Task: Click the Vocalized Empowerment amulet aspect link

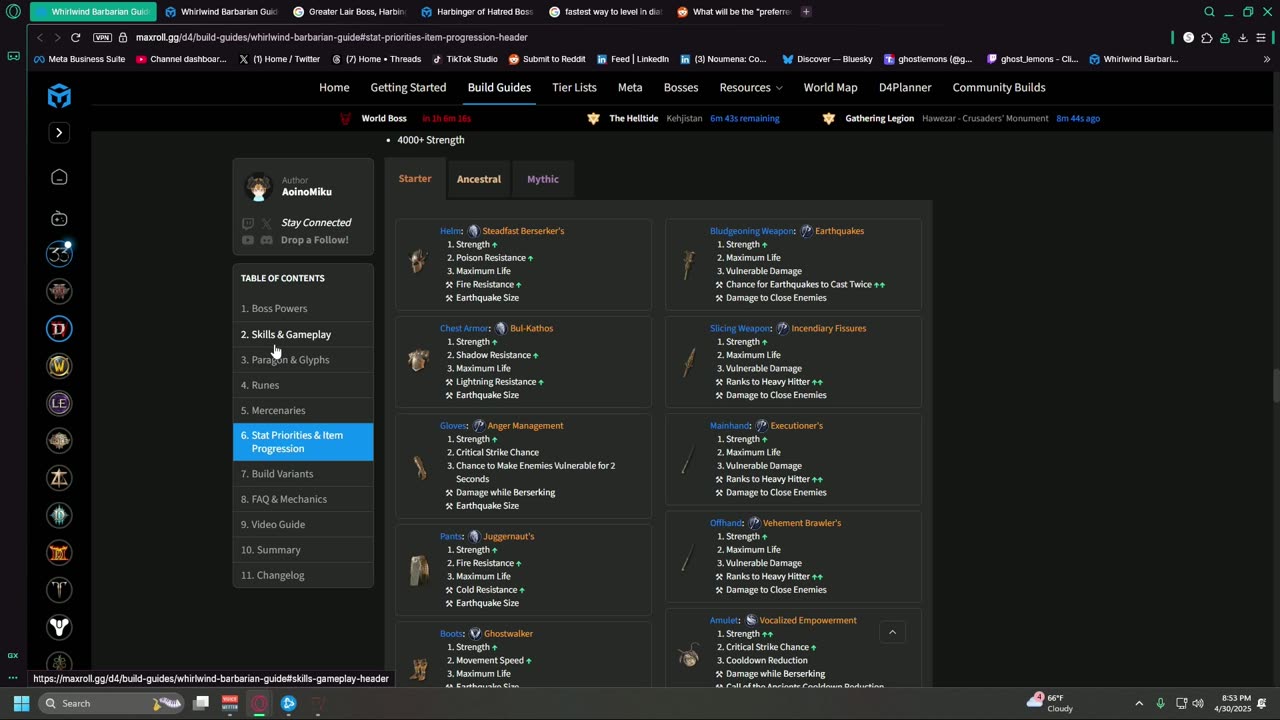Action: pyautogui.click(x=808, y=620)
